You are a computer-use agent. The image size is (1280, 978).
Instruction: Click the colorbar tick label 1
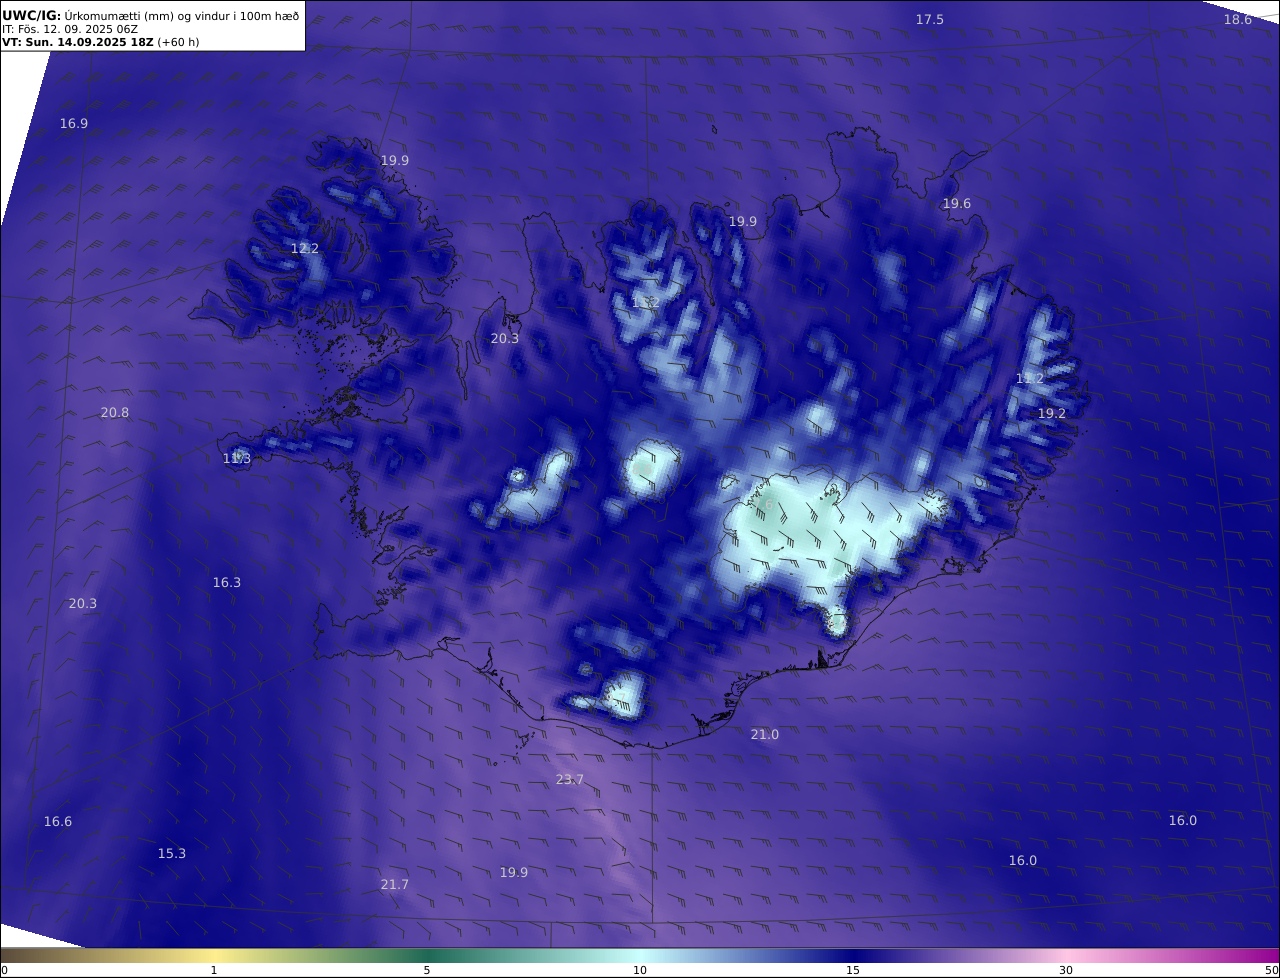click(214, 970)
